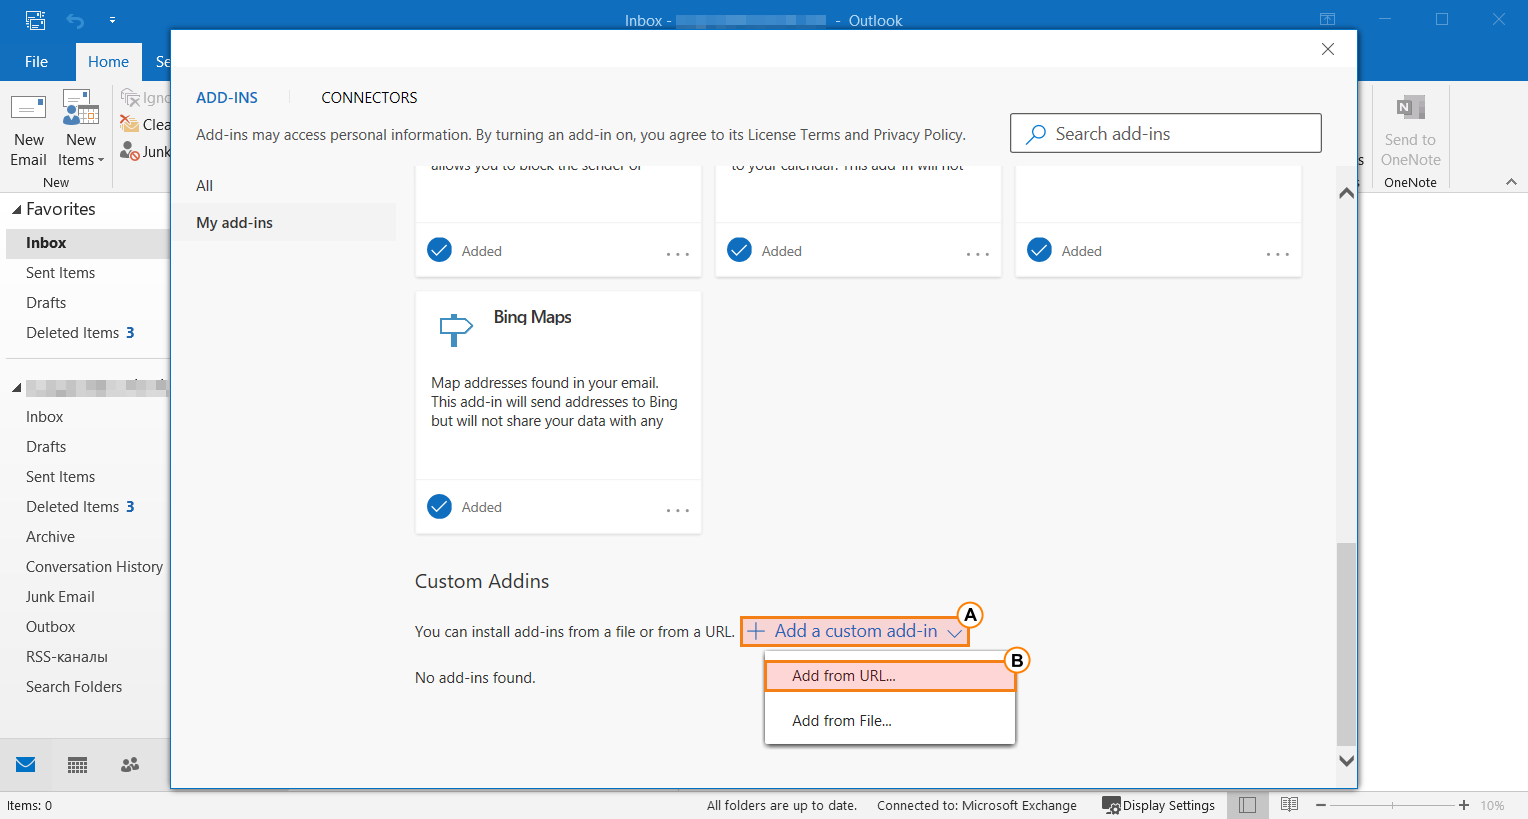Open Bing Maps more options ellipsis

click(x=677, y=510)
